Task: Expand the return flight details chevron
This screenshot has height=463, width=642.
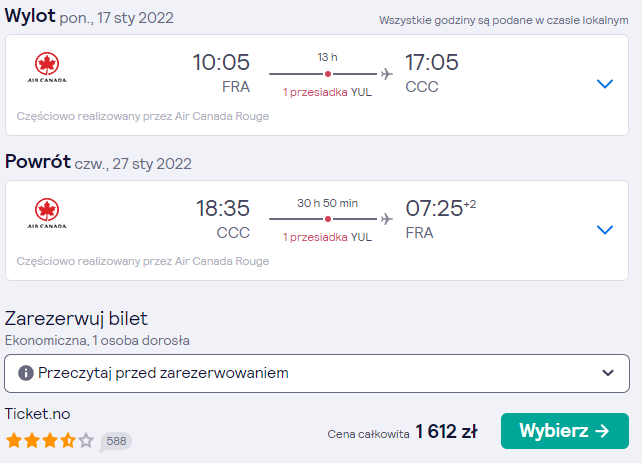Action: [605, 230]
